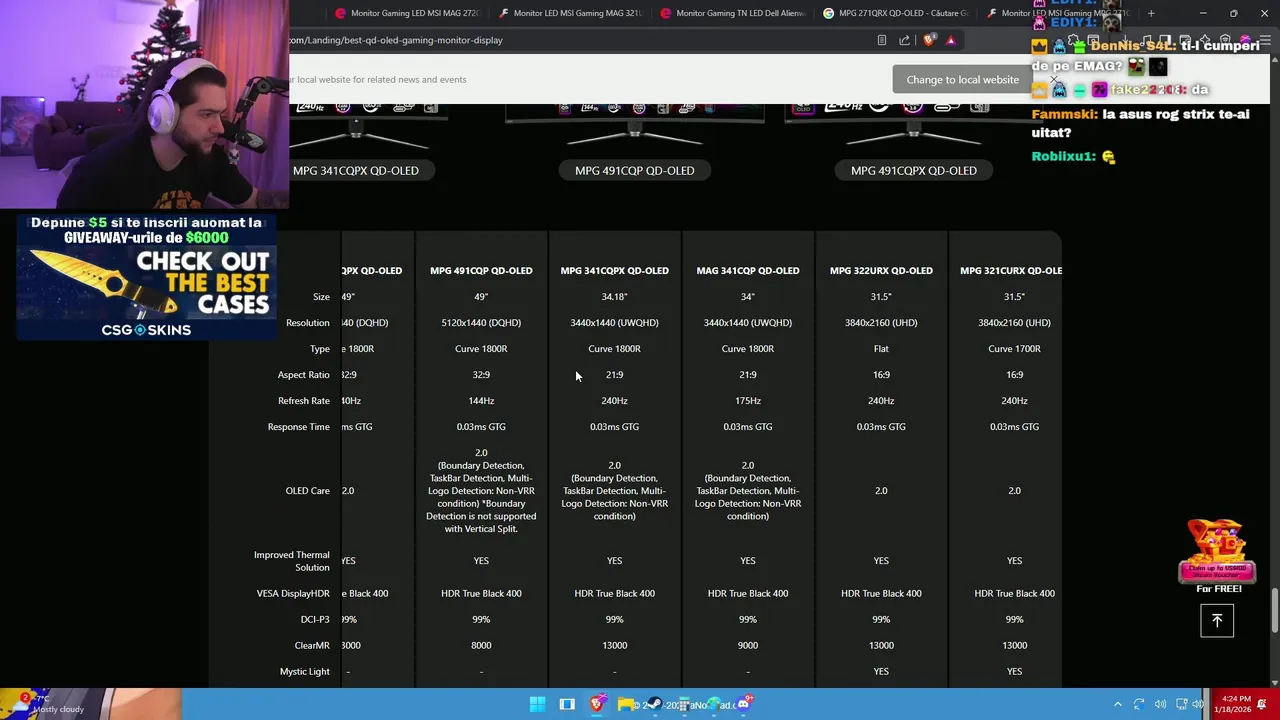Click the DCI-P3 row label
This screenshot has width=1280, height=720.
(x=315, y=620)
